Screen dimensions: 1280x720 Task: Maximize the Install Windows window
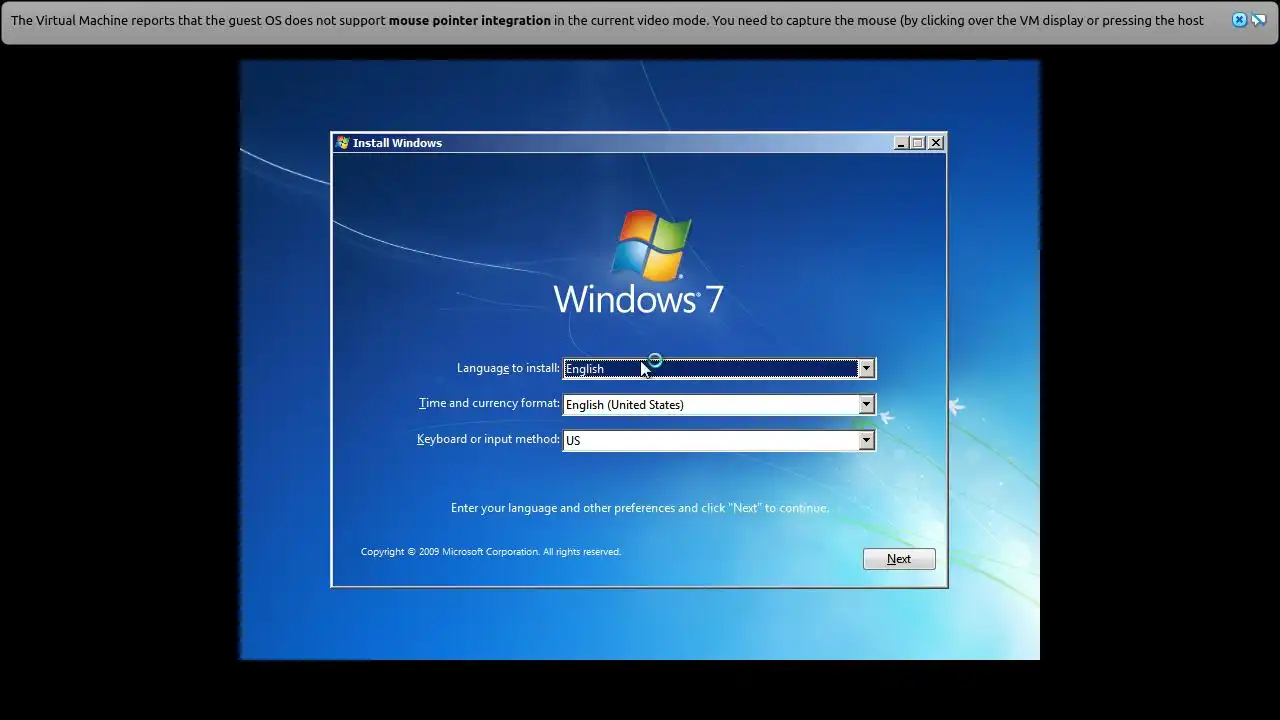918,143
